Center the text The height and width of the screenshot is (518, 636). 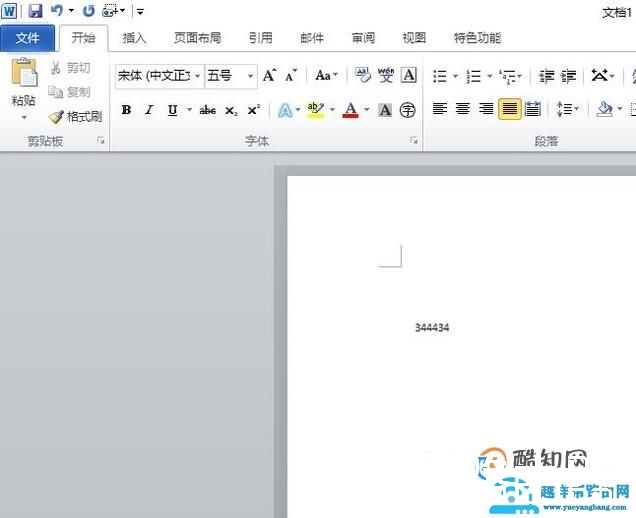point(463,109)
